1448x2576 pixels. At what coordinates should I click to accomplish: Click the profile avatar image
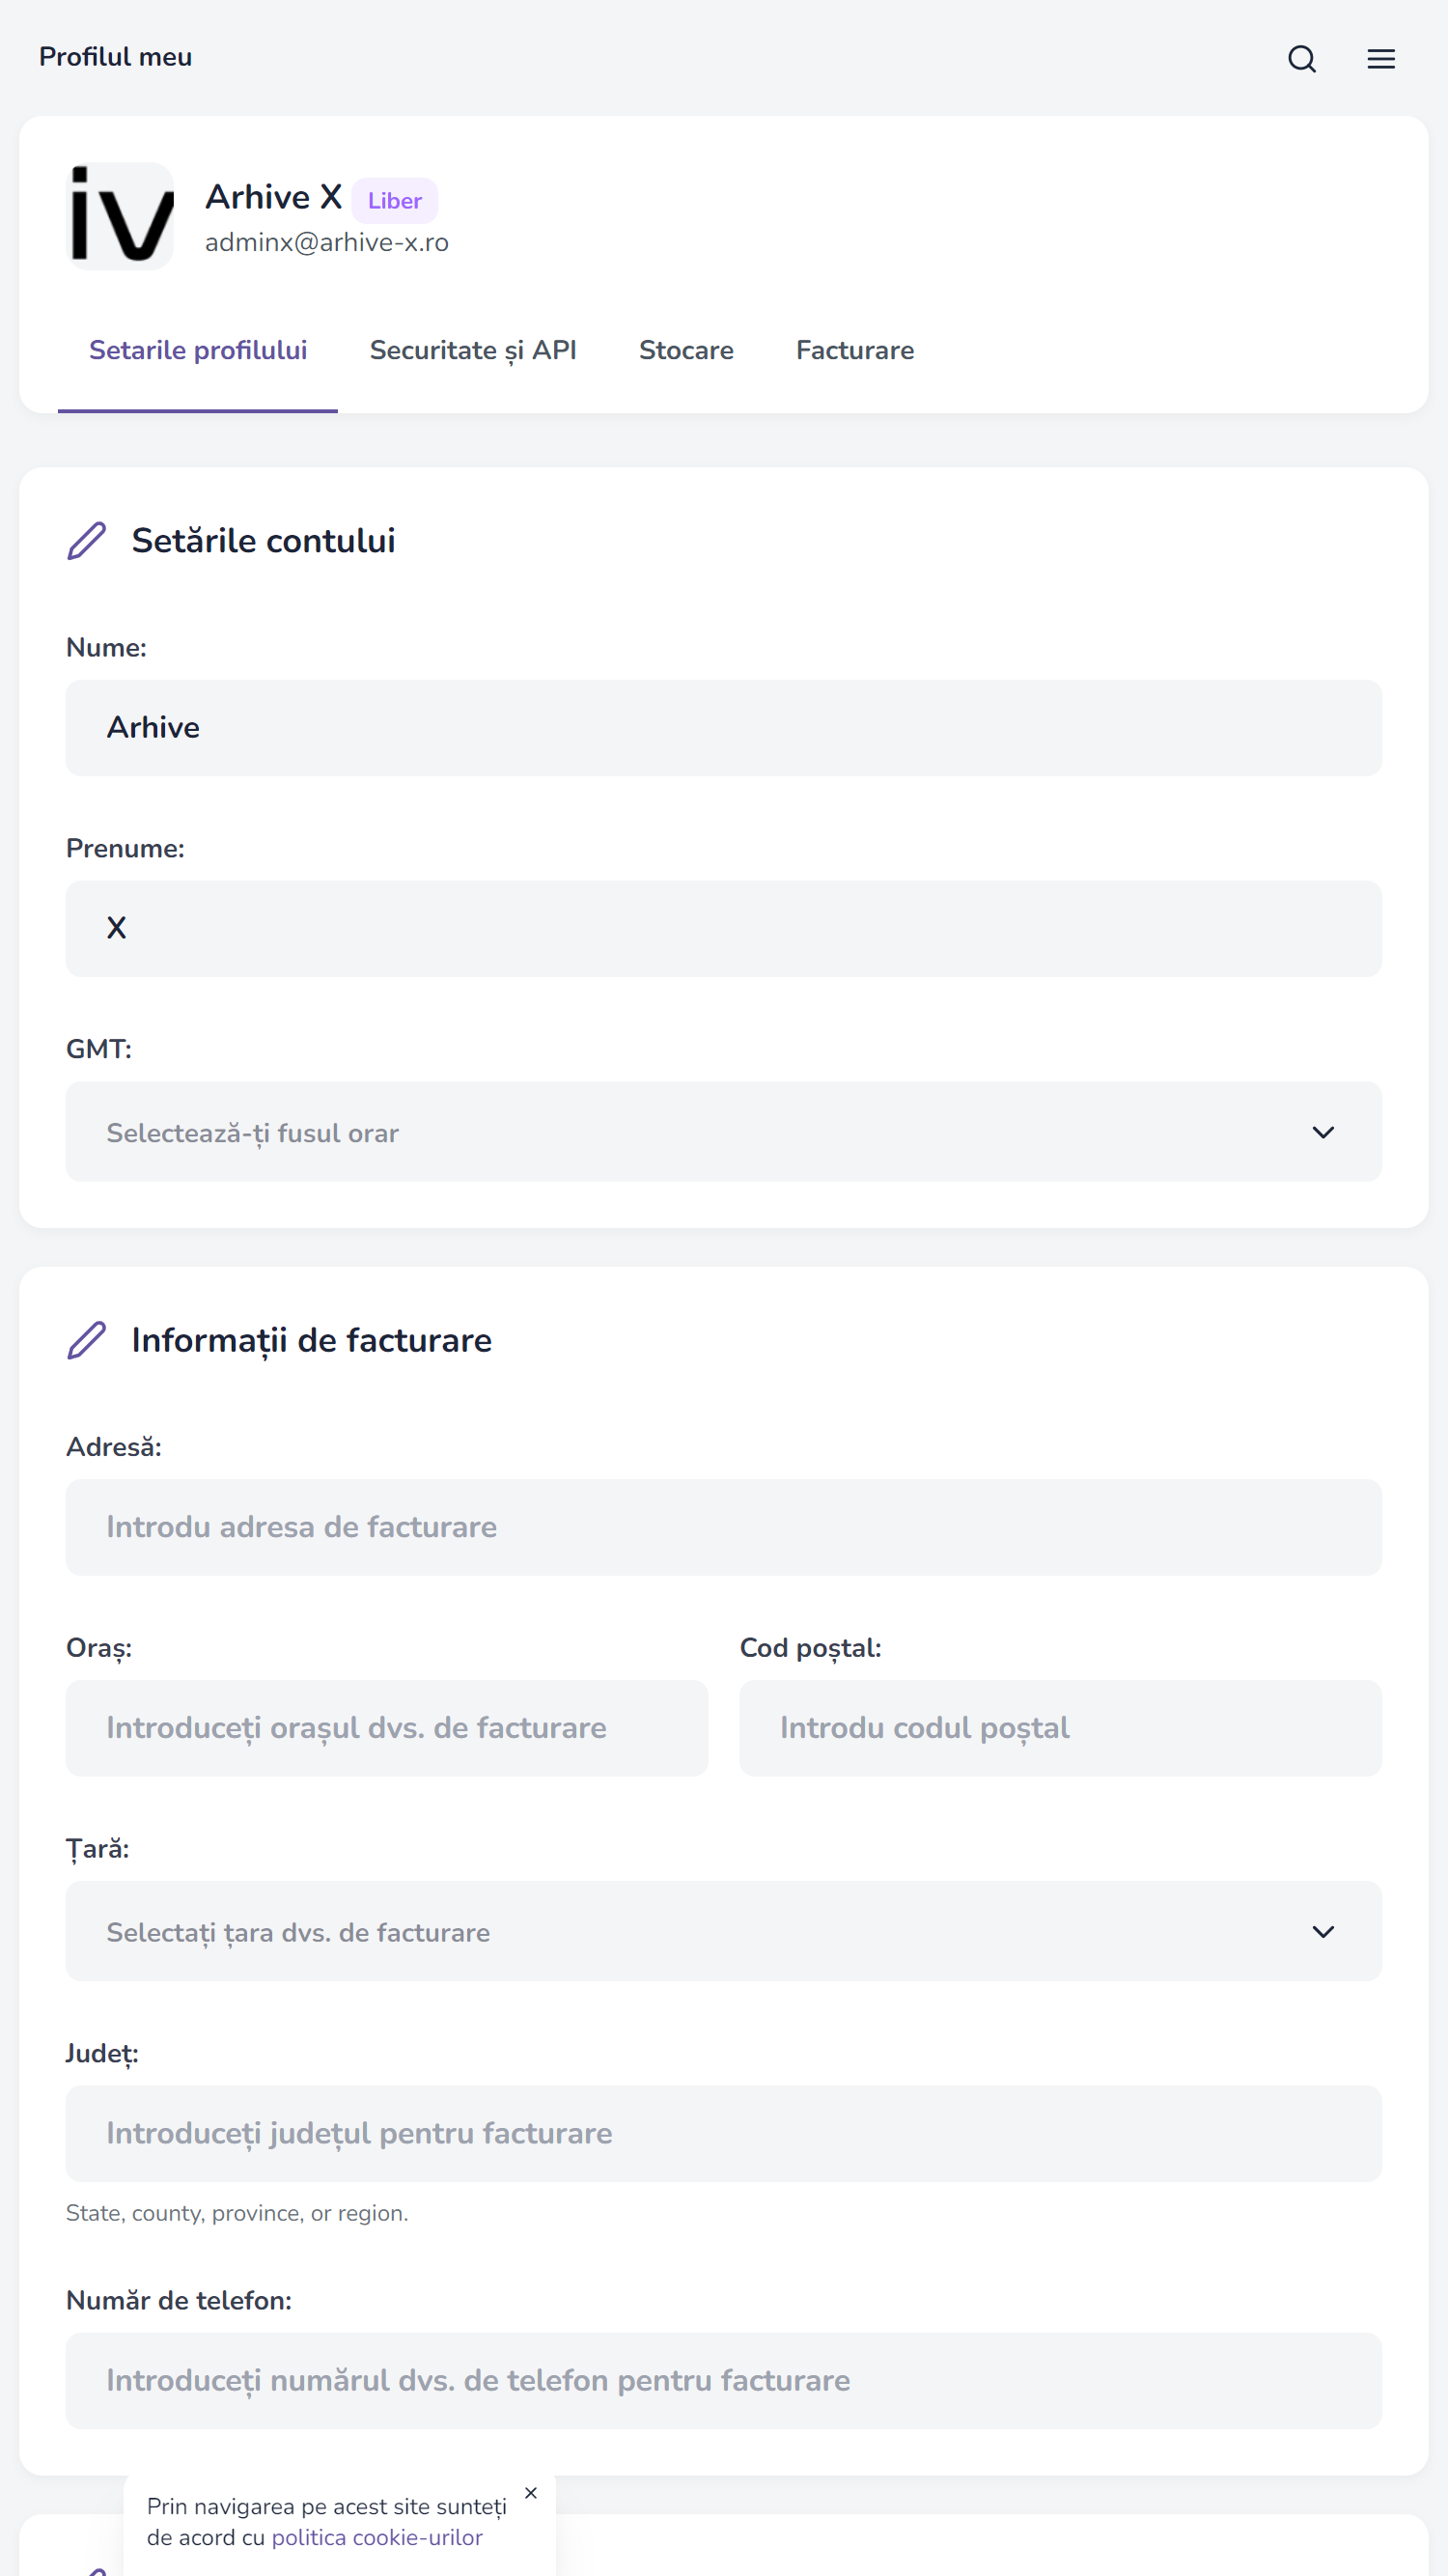point(120,216)
